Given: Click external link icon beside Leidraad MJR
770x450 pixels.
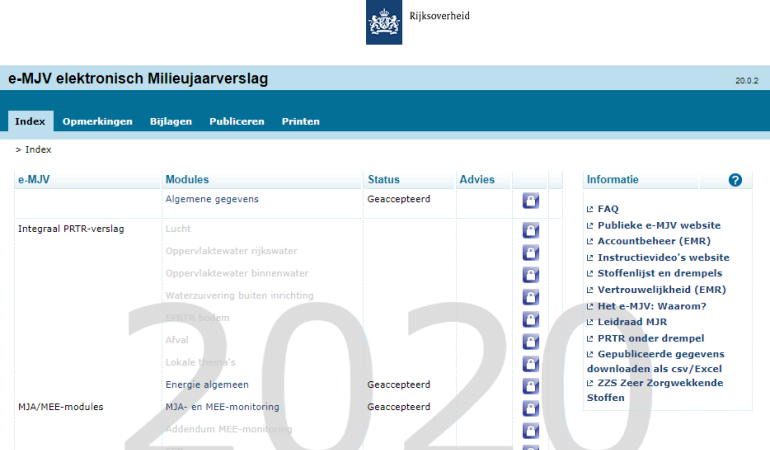Looking at the screenshot, I should (x=590, y=322).
